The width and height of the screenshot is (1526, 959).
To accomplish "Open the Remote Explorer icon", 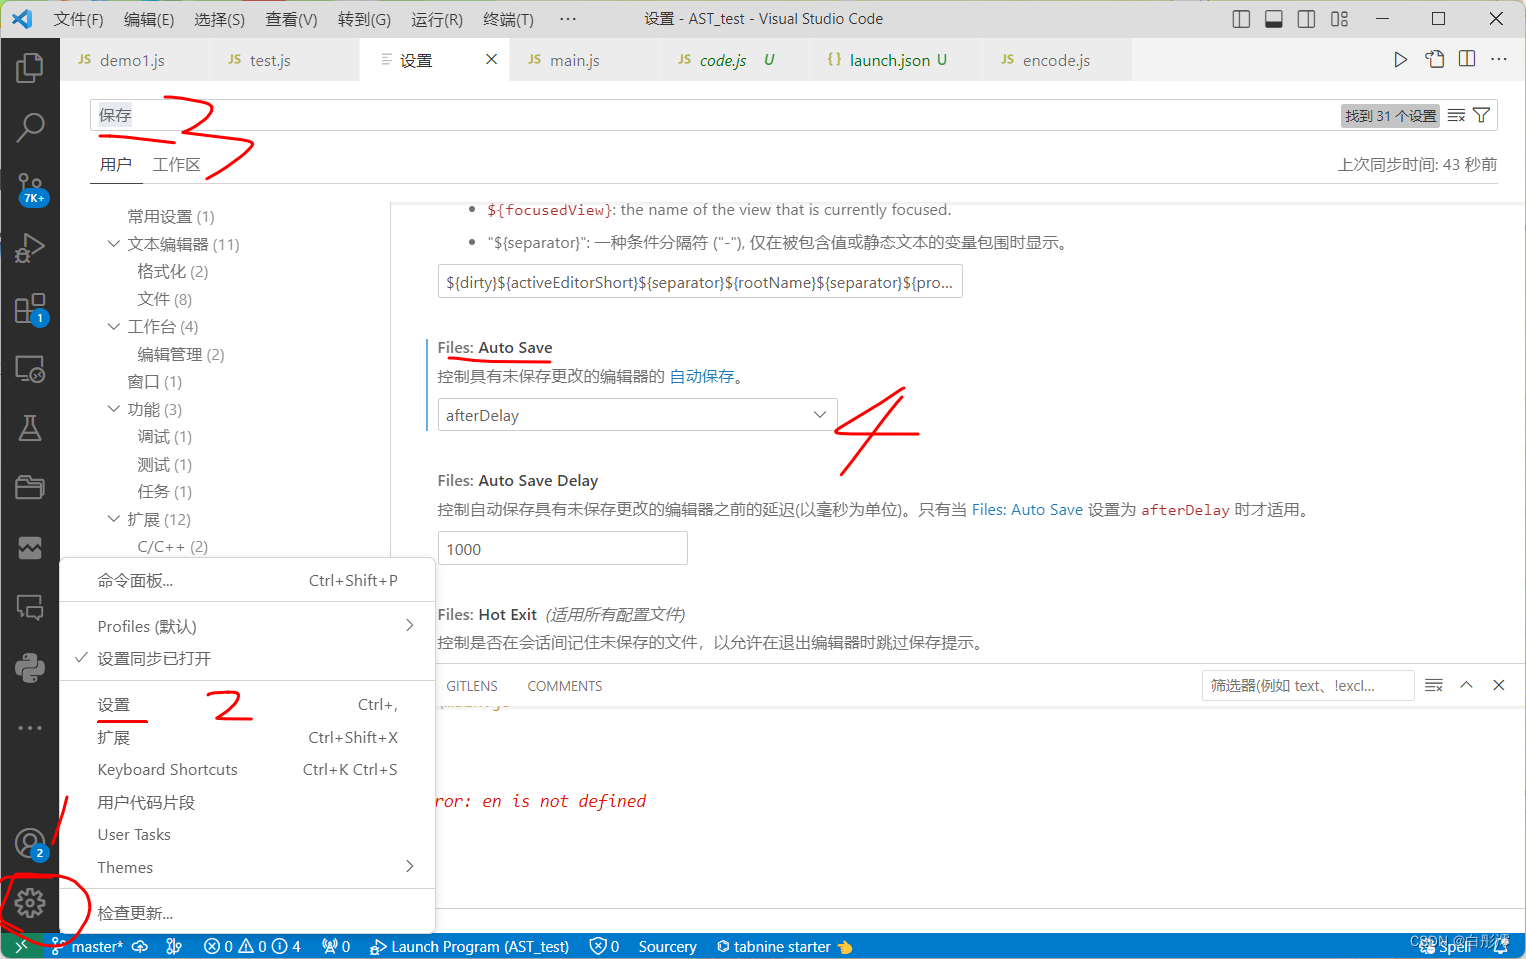I will pos(30,369).
